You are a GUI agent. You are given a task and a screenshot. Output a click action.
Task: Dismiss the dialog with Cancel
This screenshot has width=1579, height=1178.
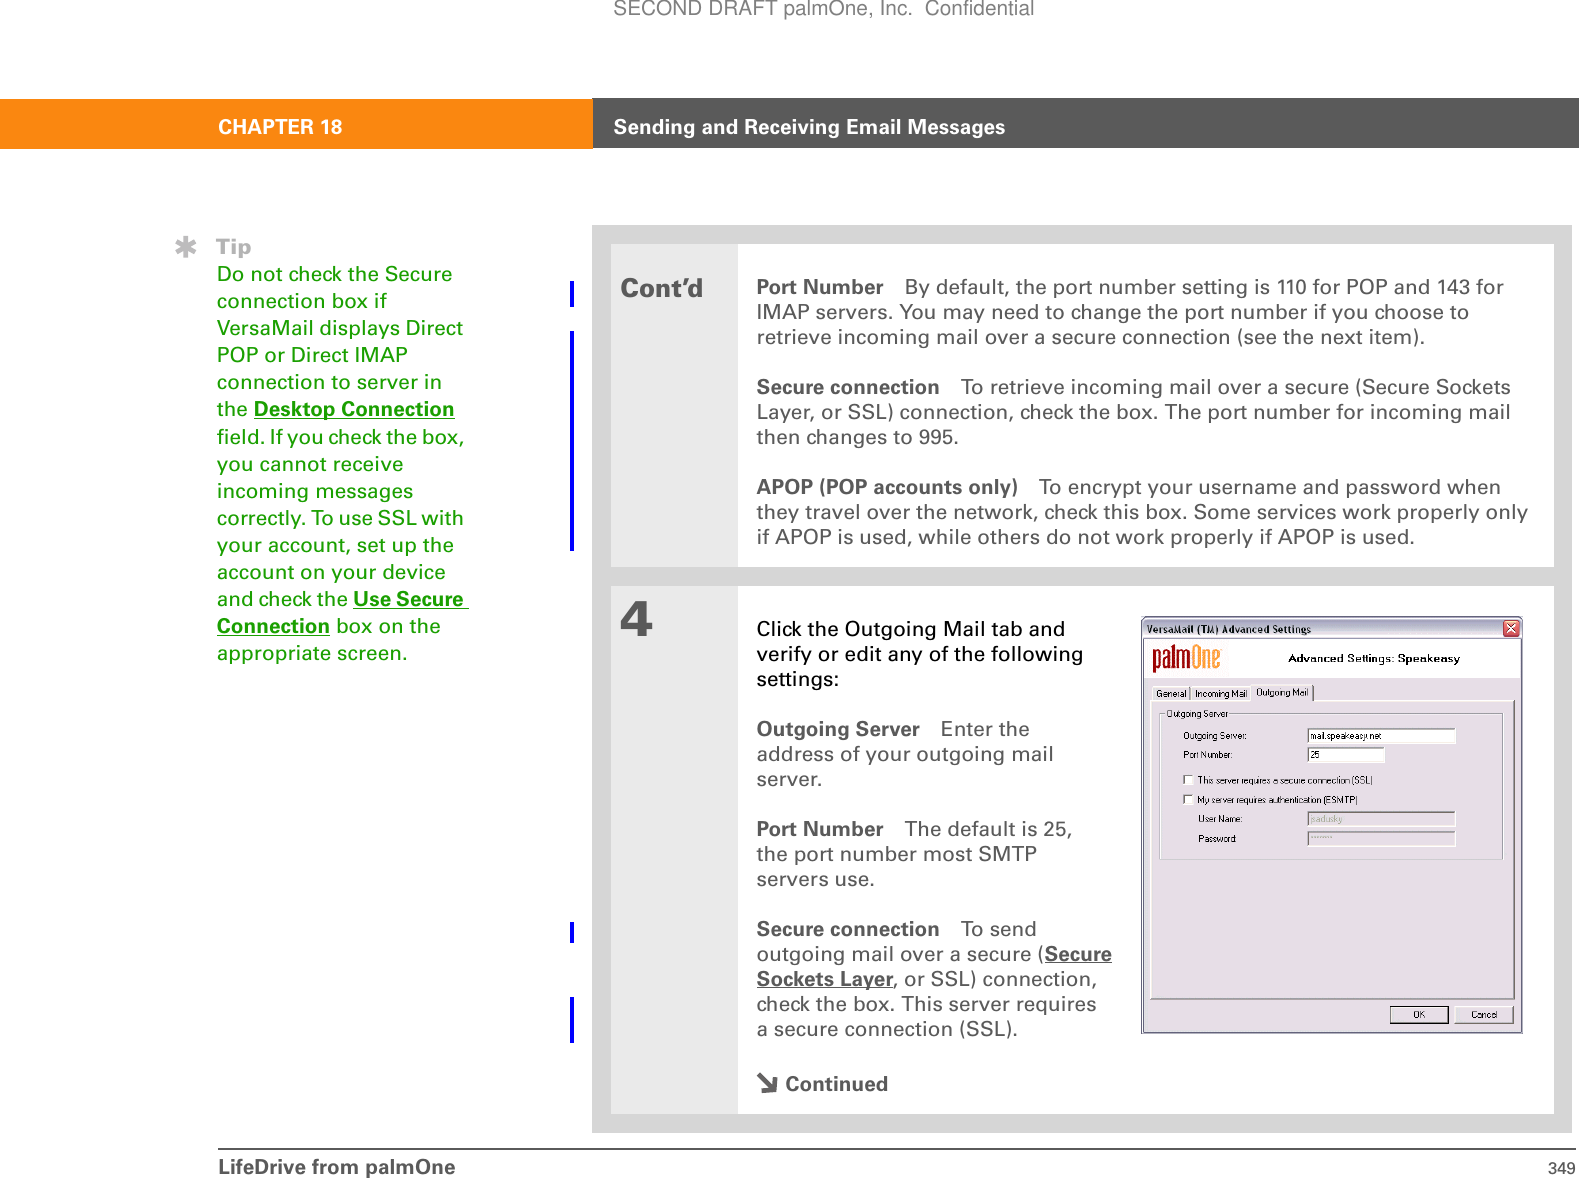[x=1484, y=1014]
